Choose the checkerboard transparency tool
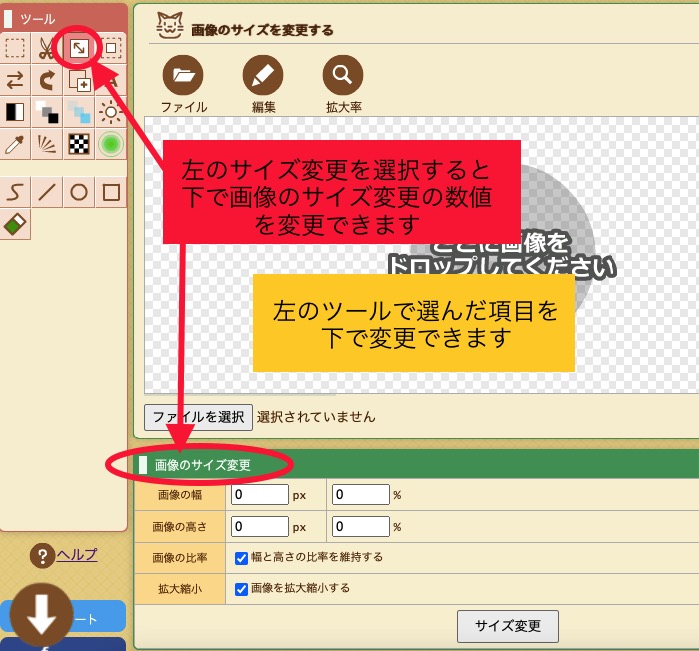This screenshot has width=699, height=651. [x=79, y=144]
